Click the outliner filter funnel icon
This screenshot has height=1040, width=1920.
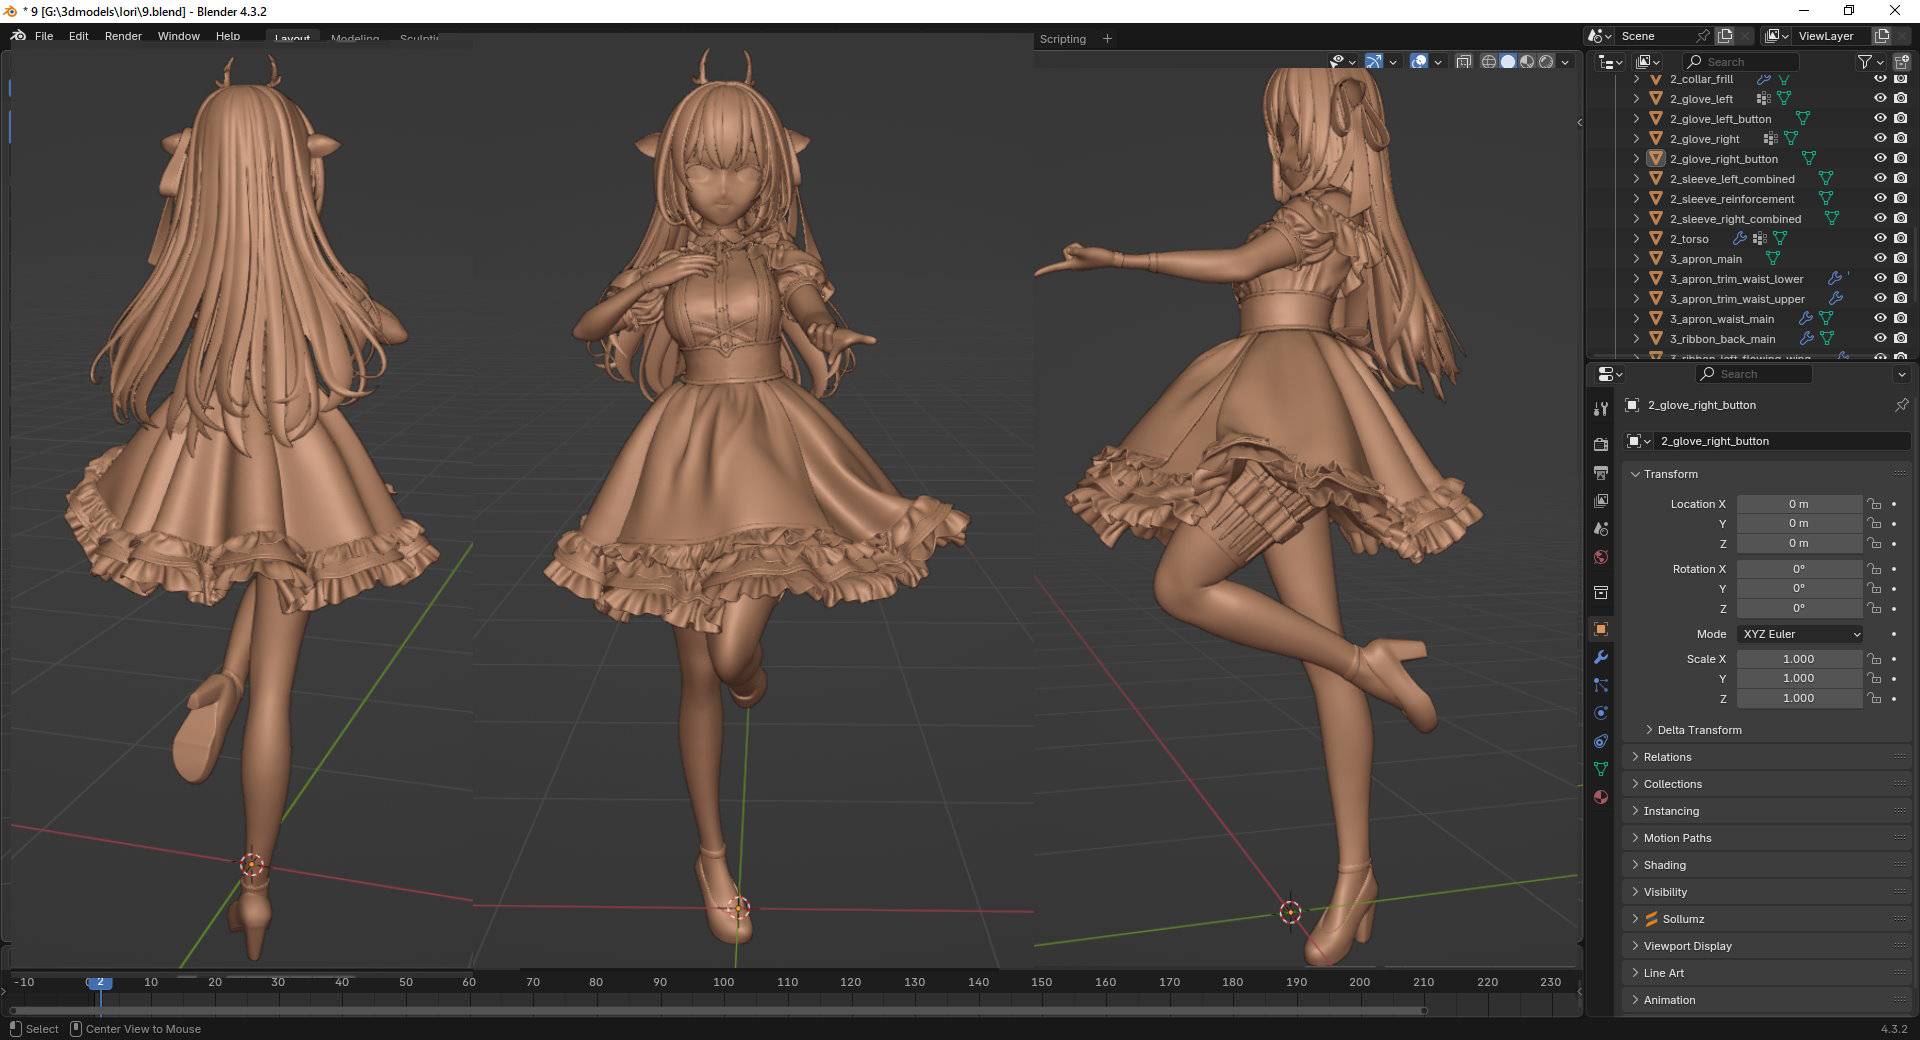click(x=1864, y=62)
